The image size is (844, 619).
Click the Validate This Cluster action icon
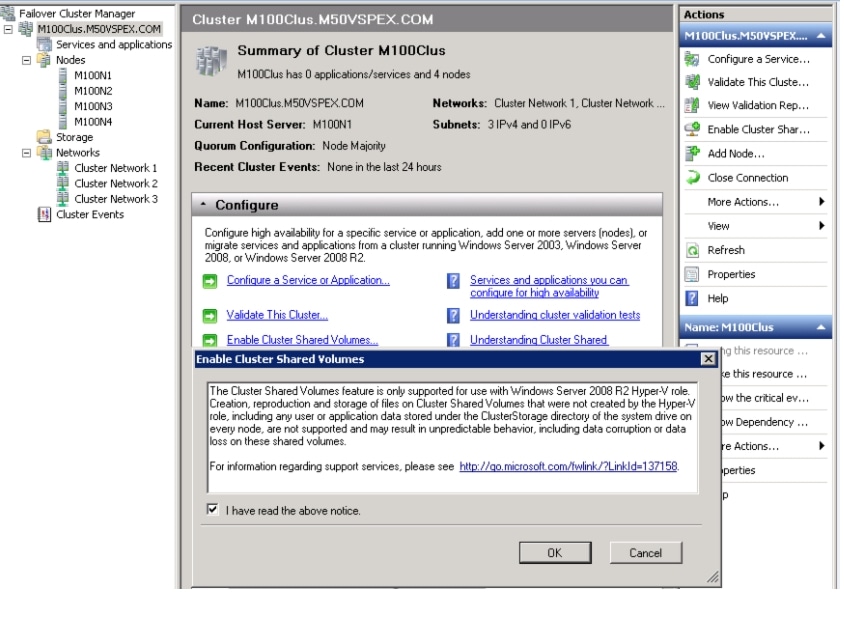click(x=692, y=82)
